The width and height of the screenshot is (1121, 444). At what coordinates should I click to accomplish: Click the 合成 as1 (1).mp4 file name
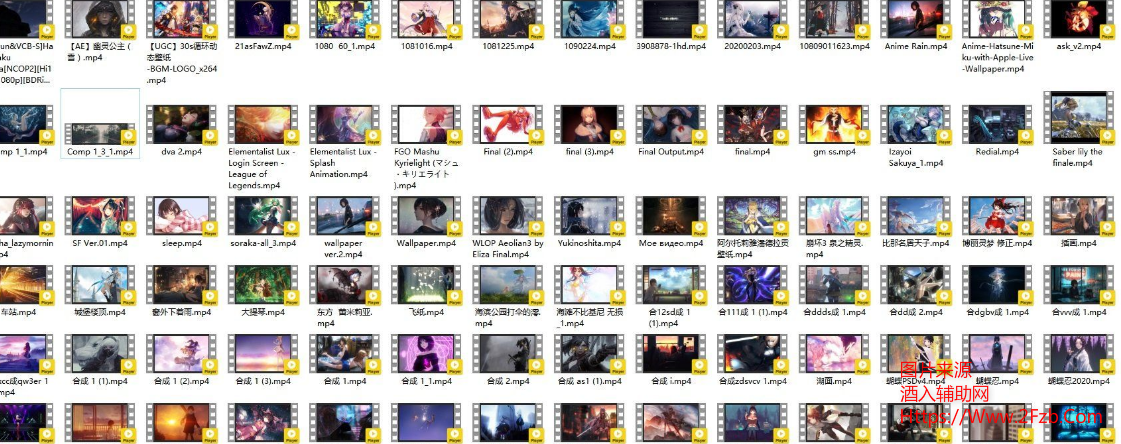[590, 381]
